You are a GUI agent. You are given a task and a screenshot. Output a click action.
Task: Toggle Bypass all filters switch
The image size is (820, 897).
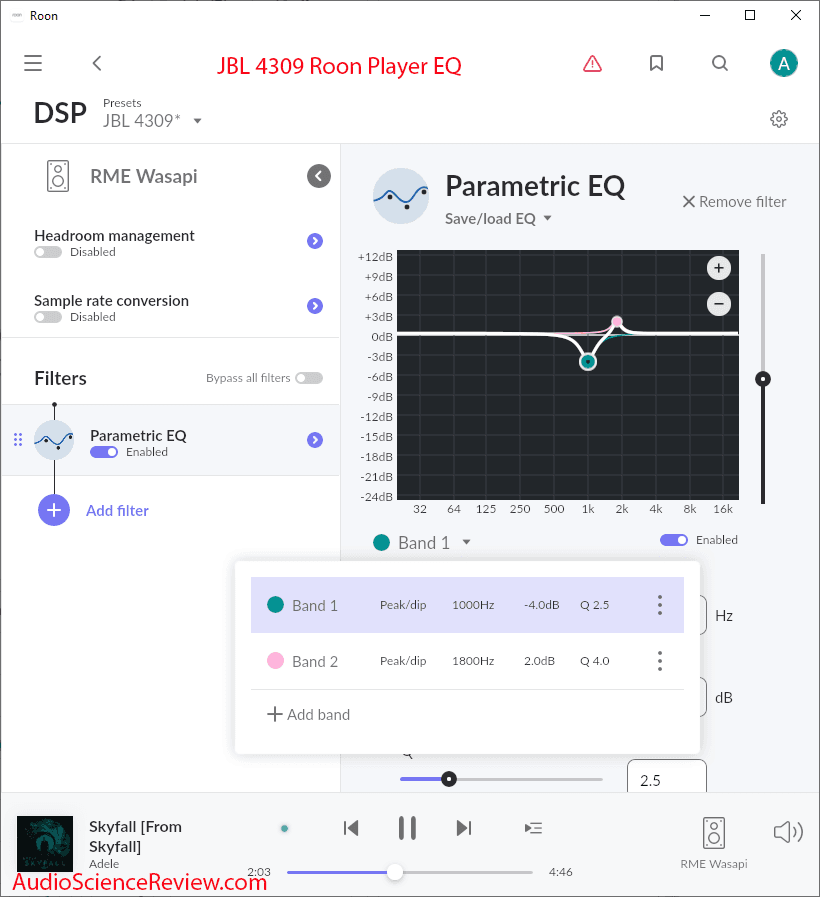coord(309,378)
